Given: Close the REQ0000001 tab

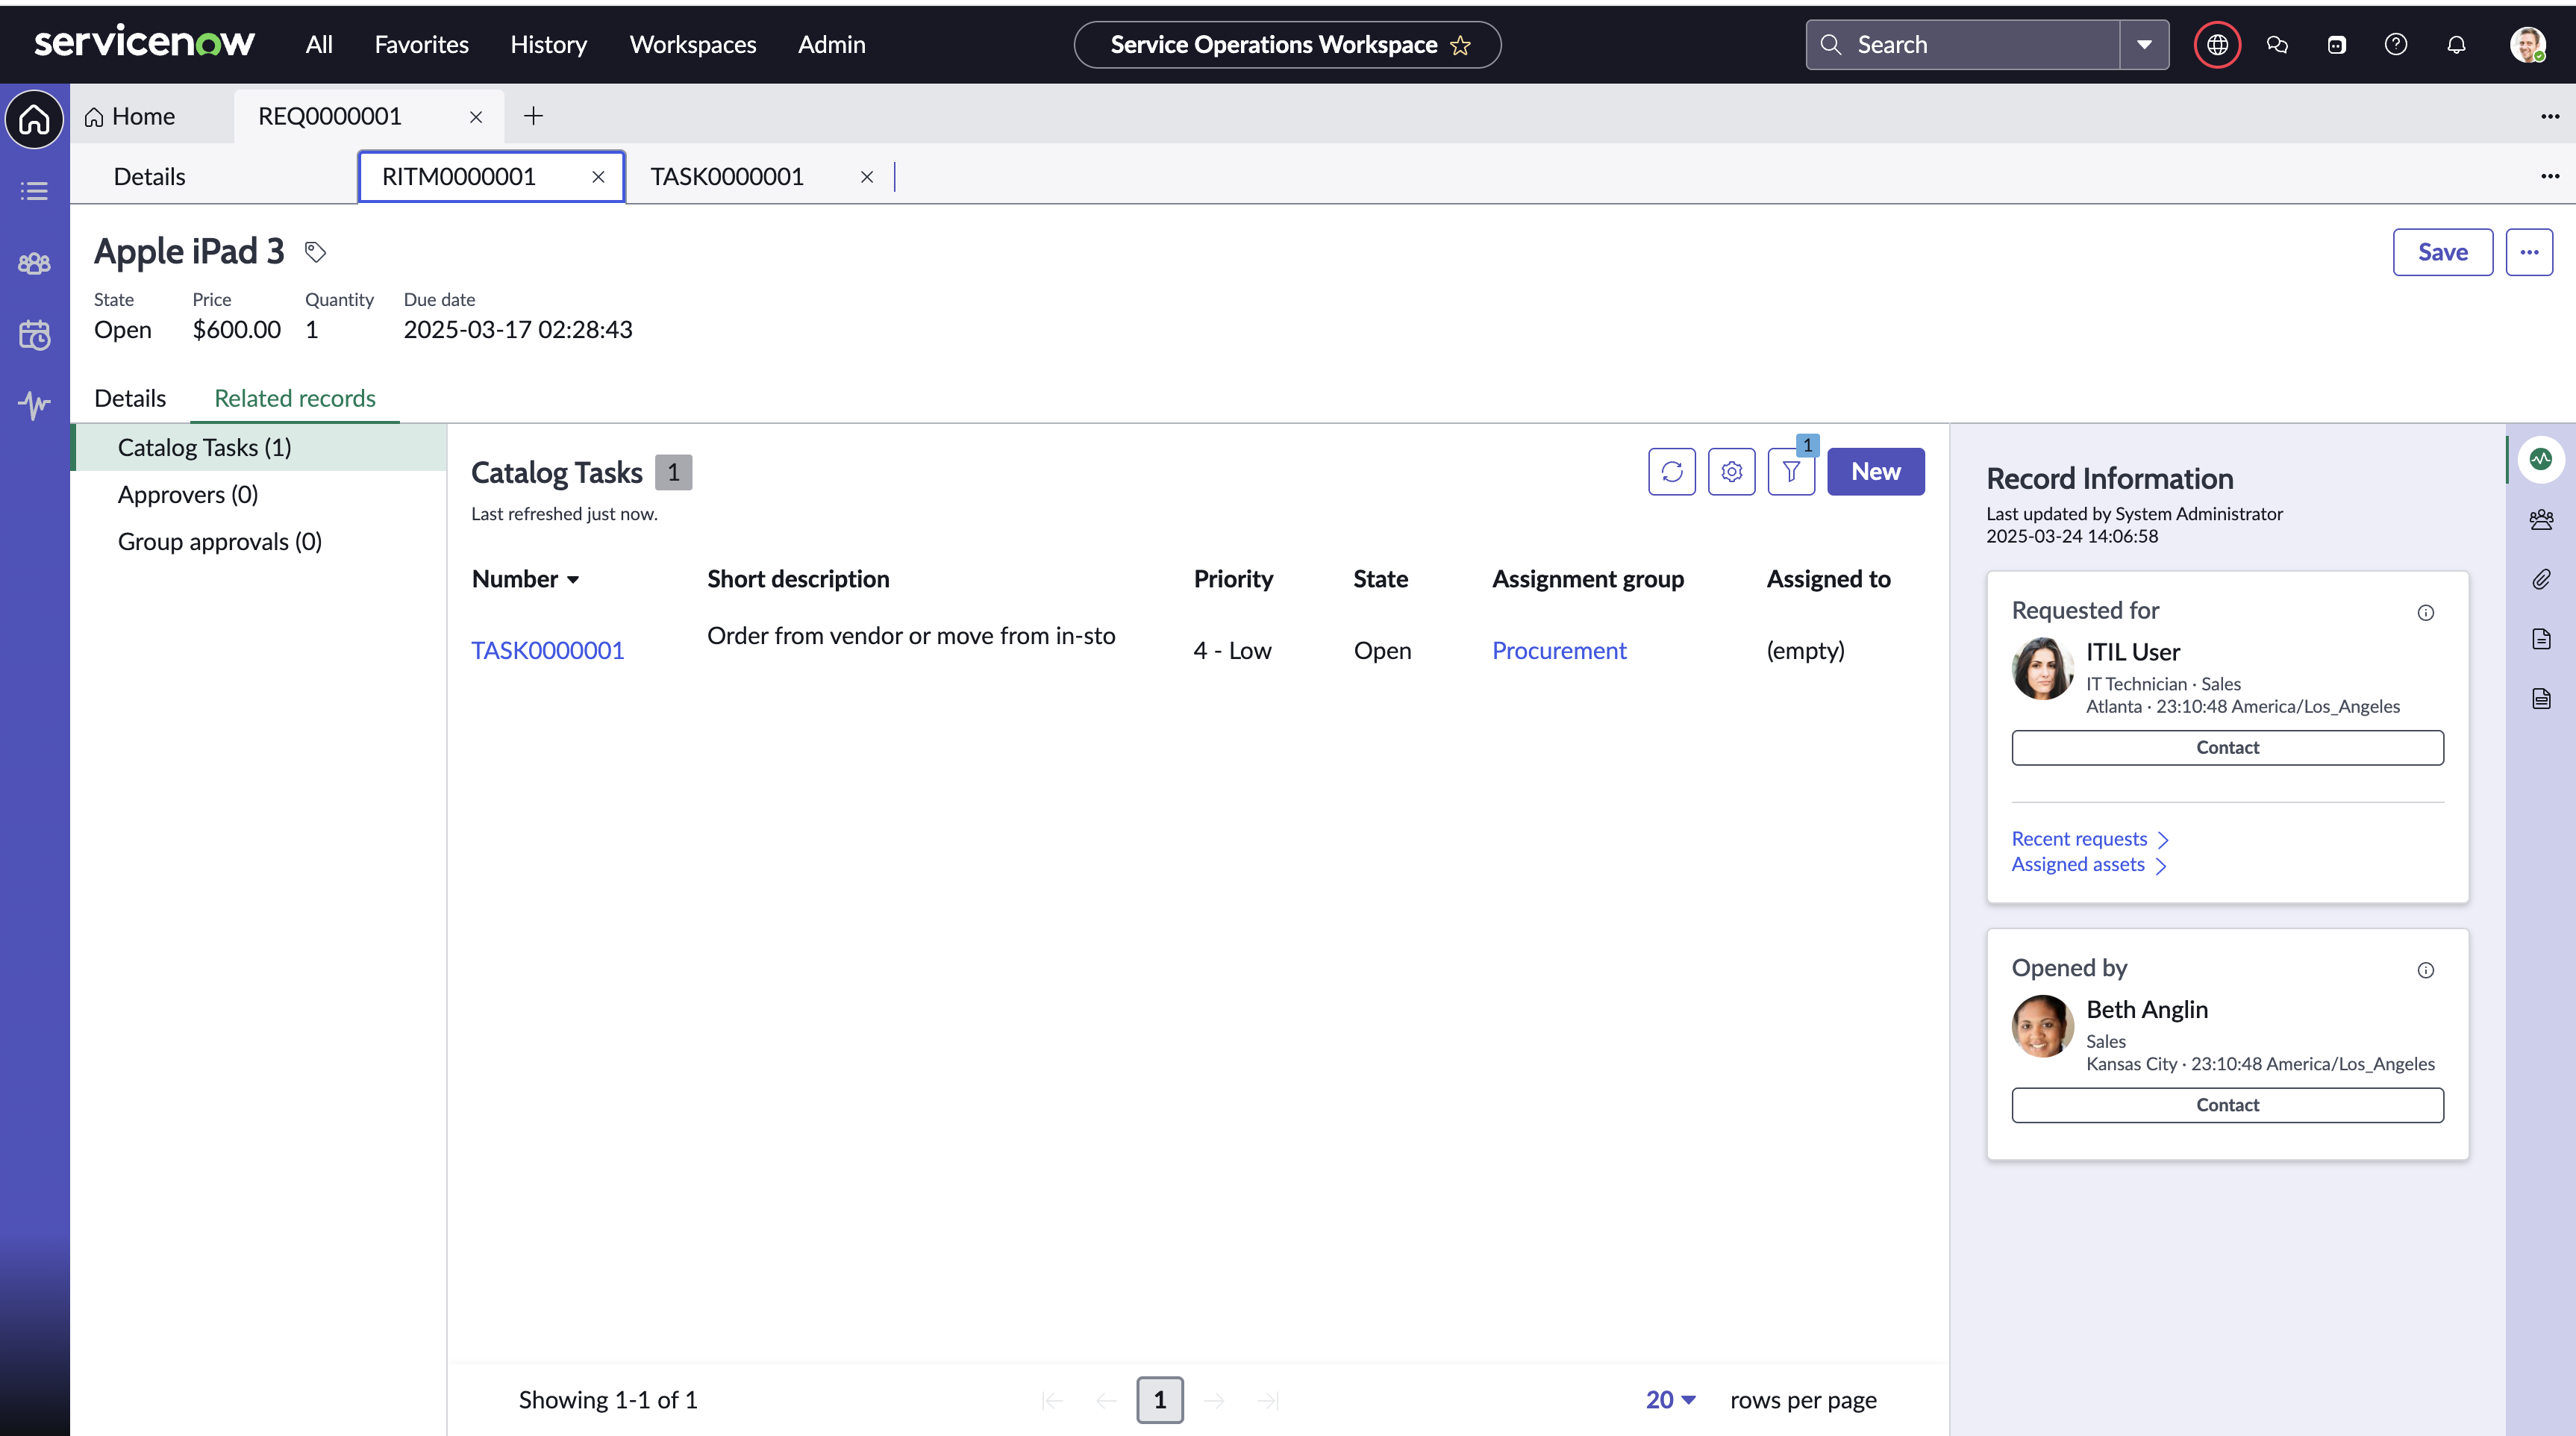Looking at the screenshot, I should click(476, 117).
